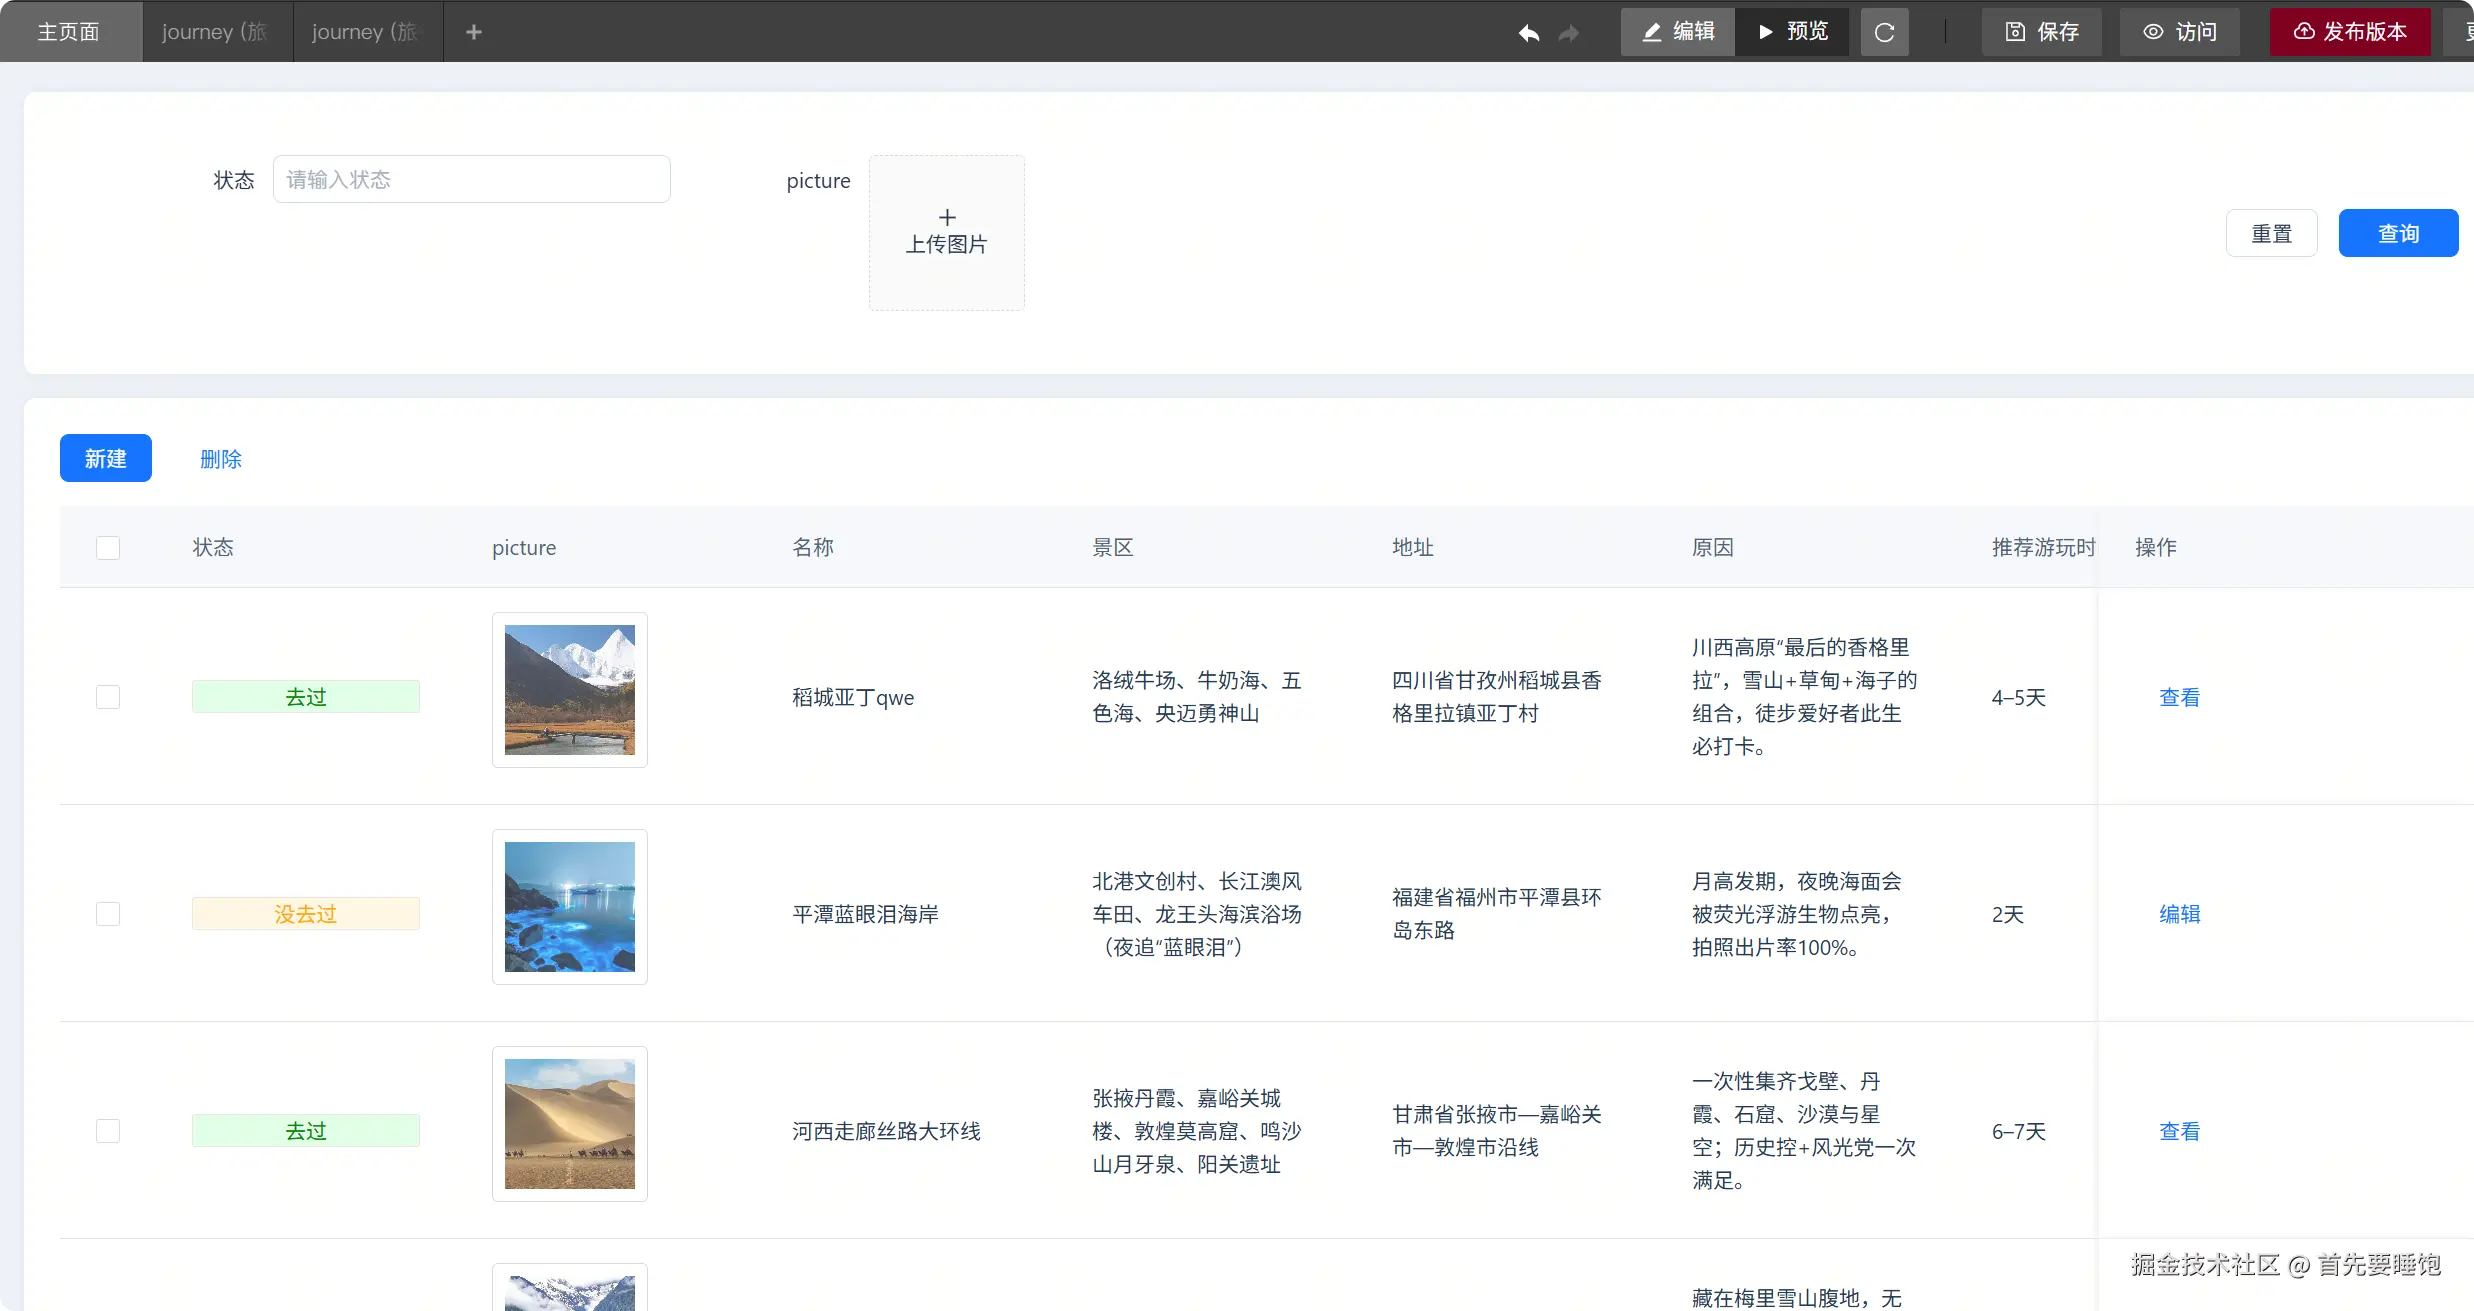Click the refresh circular arrow icon
Viewport: 2474px width, 1311px height.
(1884, 32)
